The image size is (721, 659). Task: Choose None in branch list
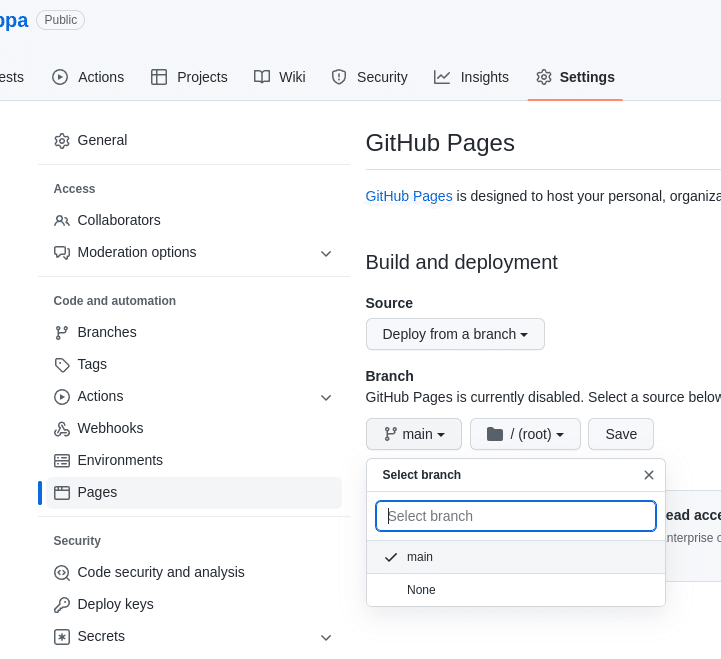click(516, 590)
